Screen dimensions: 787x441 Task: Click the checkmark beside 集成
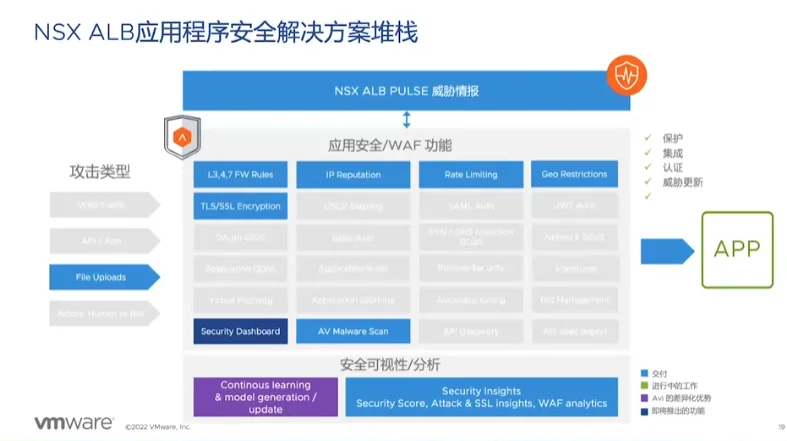click(x=648, y=152)
